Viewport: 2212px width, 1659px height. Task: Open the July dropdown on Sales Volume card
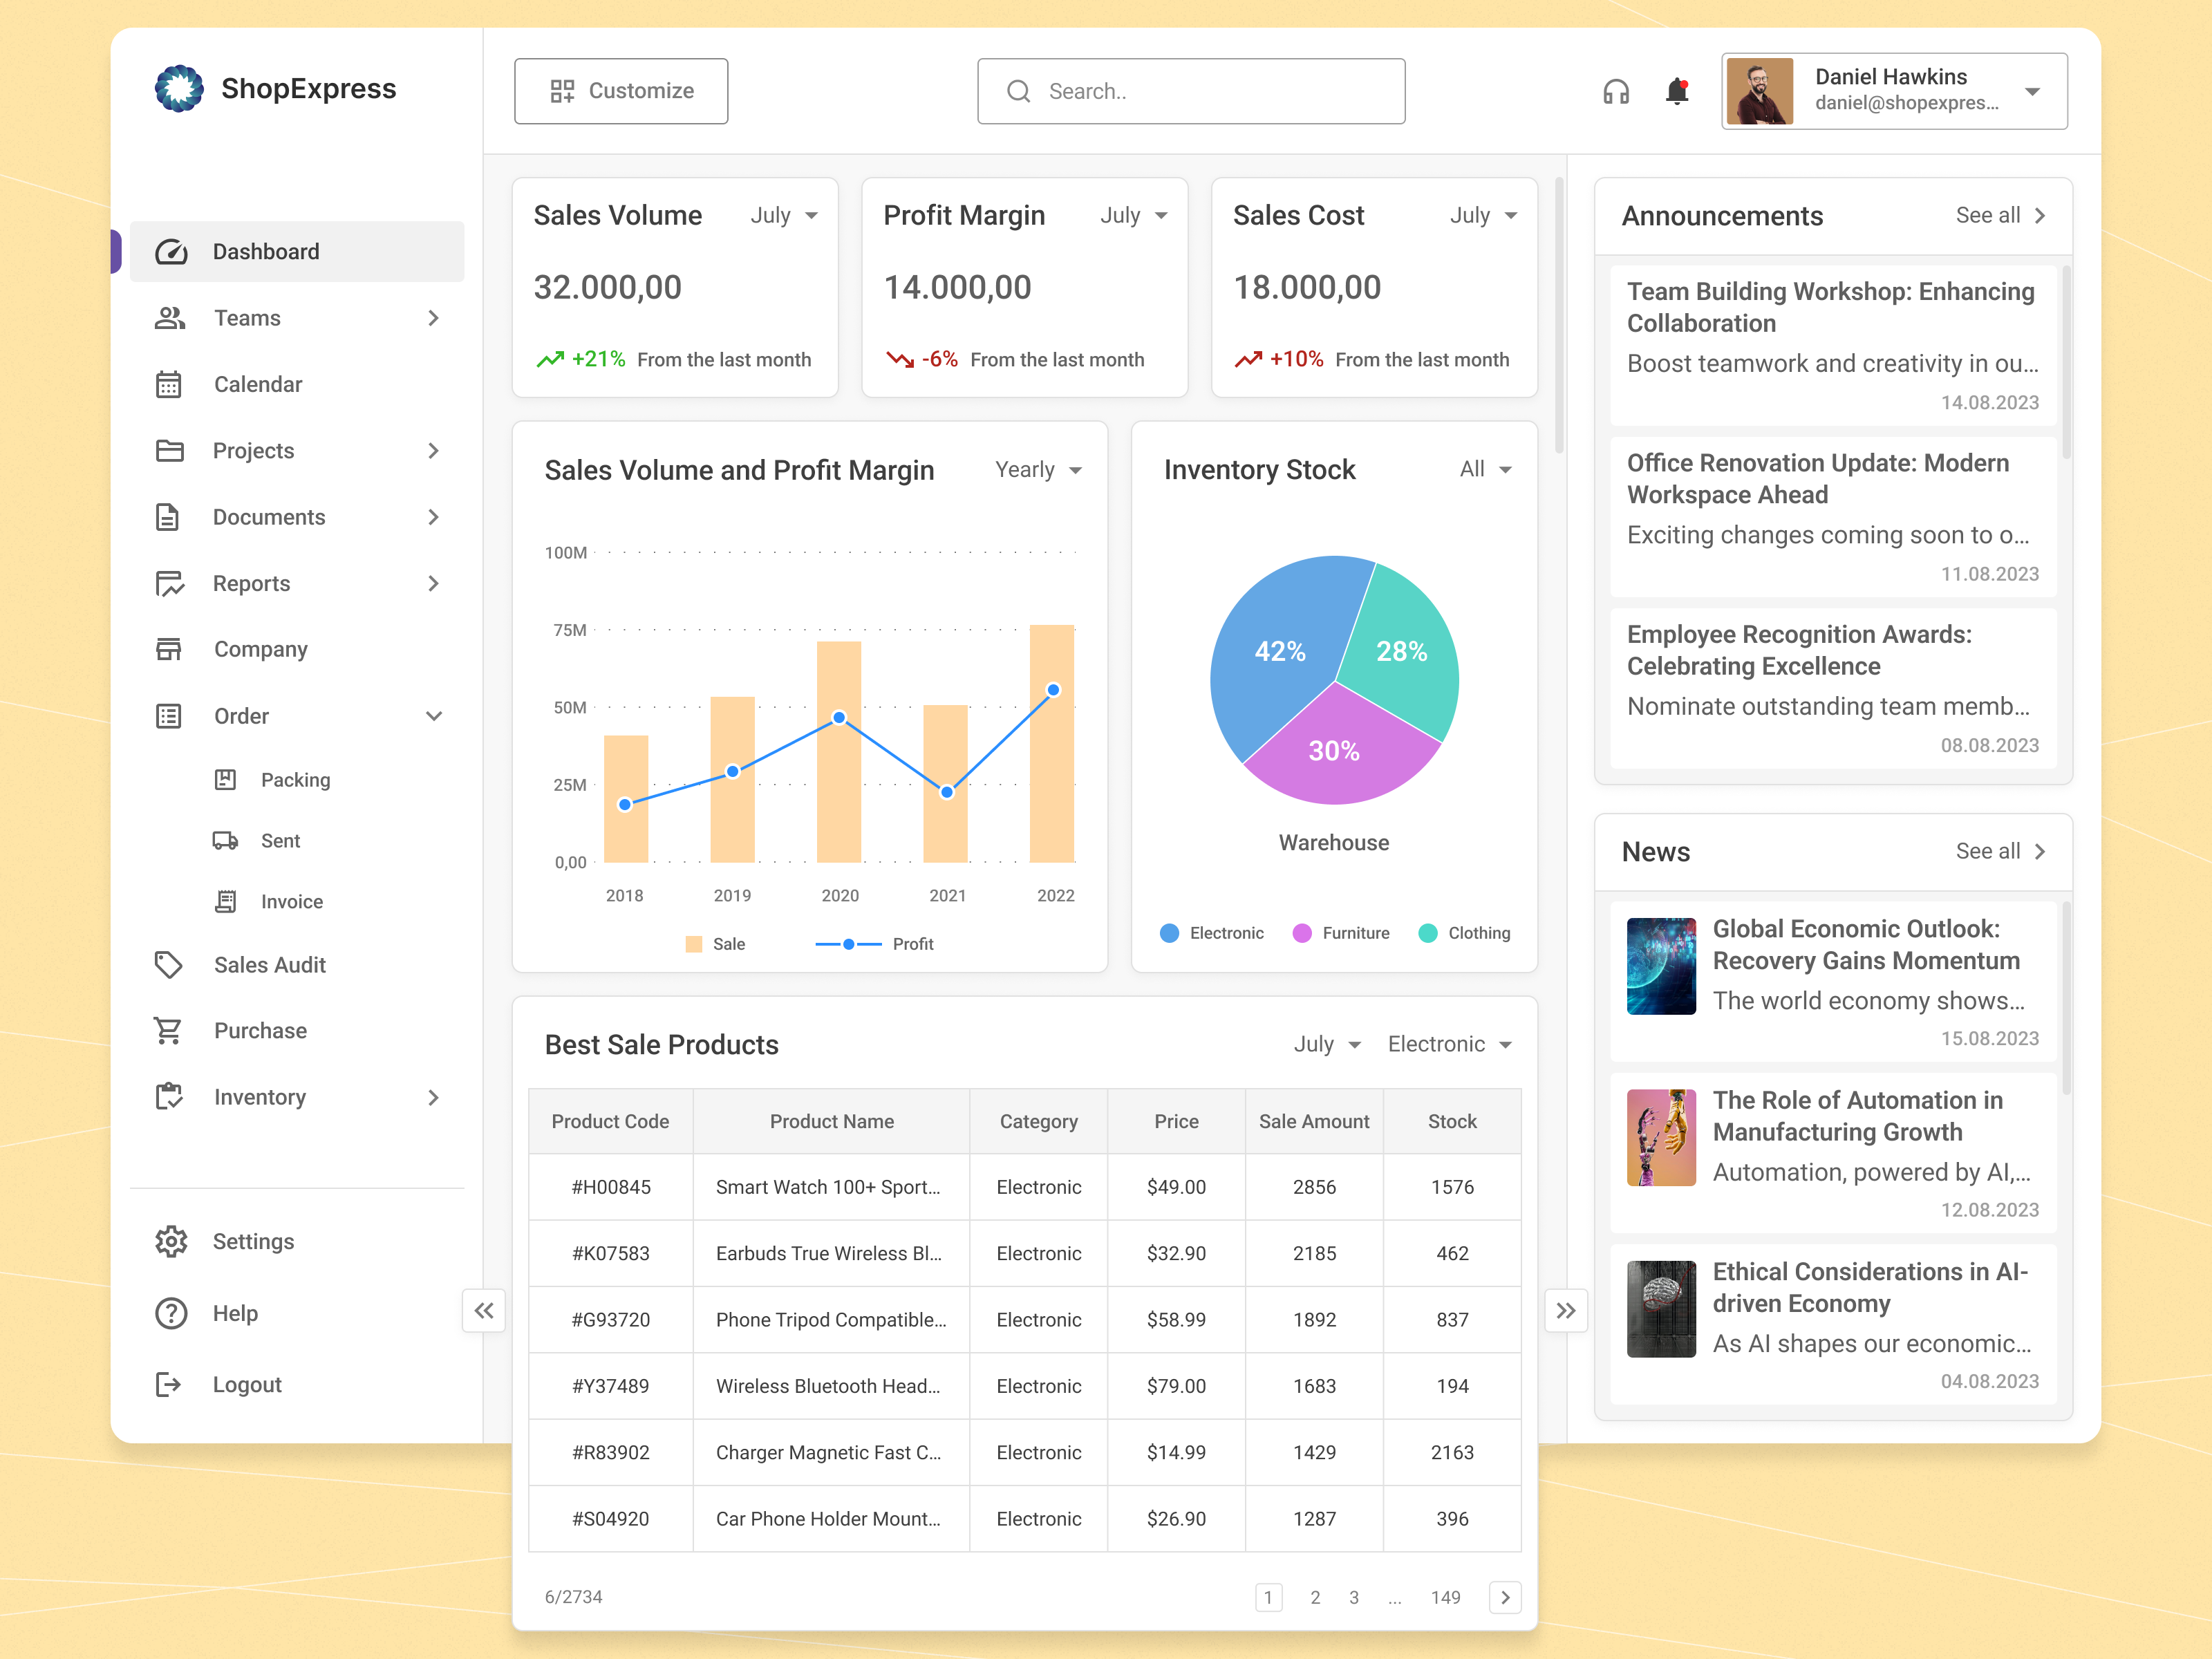point(784,215)
